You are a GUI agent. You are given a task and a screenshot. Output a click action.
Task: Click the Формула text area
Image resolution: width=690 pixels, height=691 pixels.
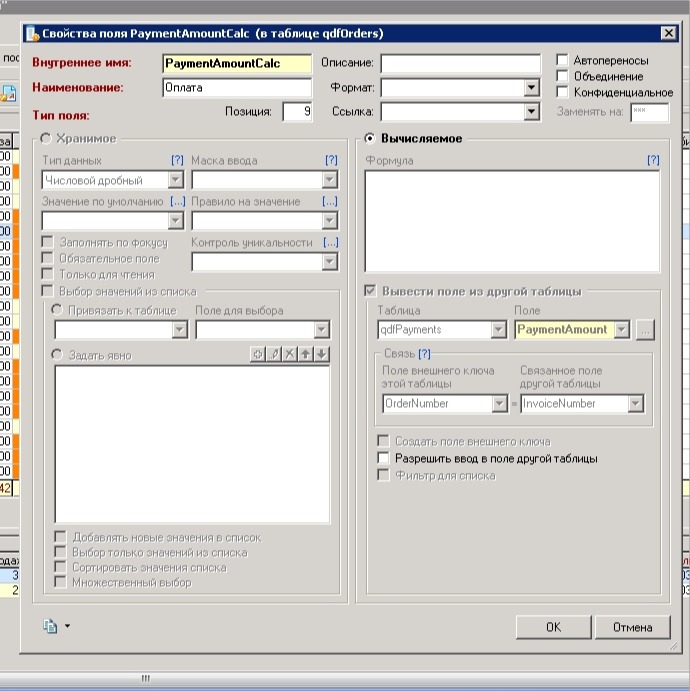(511, 220)
